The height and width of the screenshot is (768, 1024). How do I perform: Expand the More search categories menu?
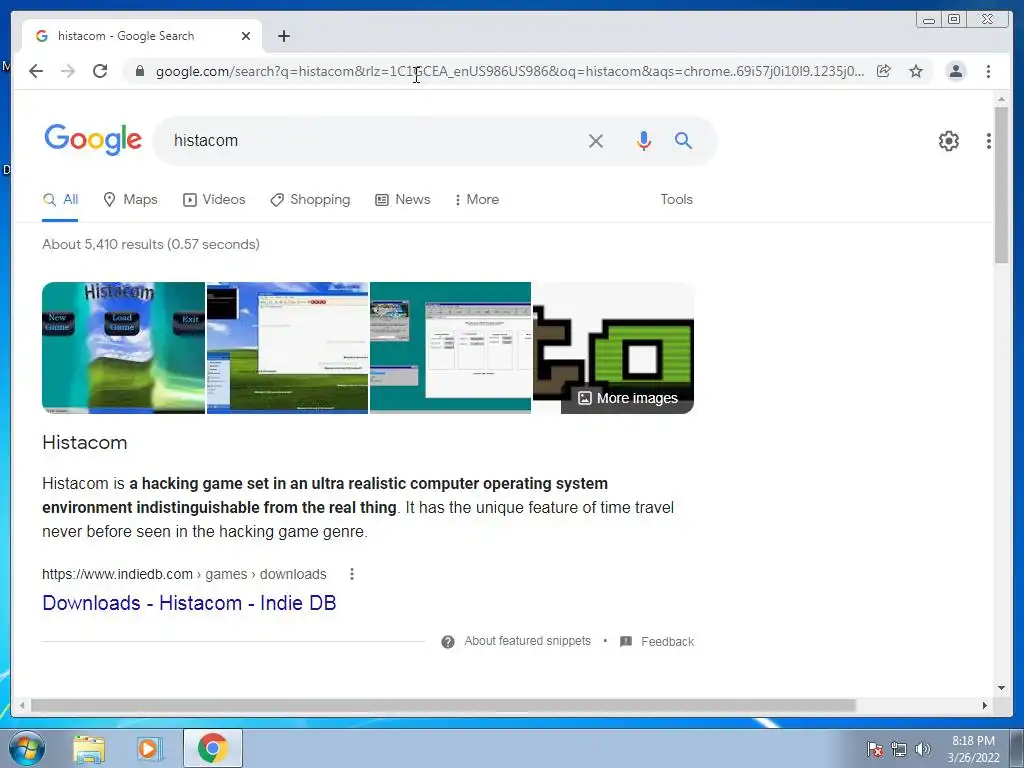coord(477,200)
